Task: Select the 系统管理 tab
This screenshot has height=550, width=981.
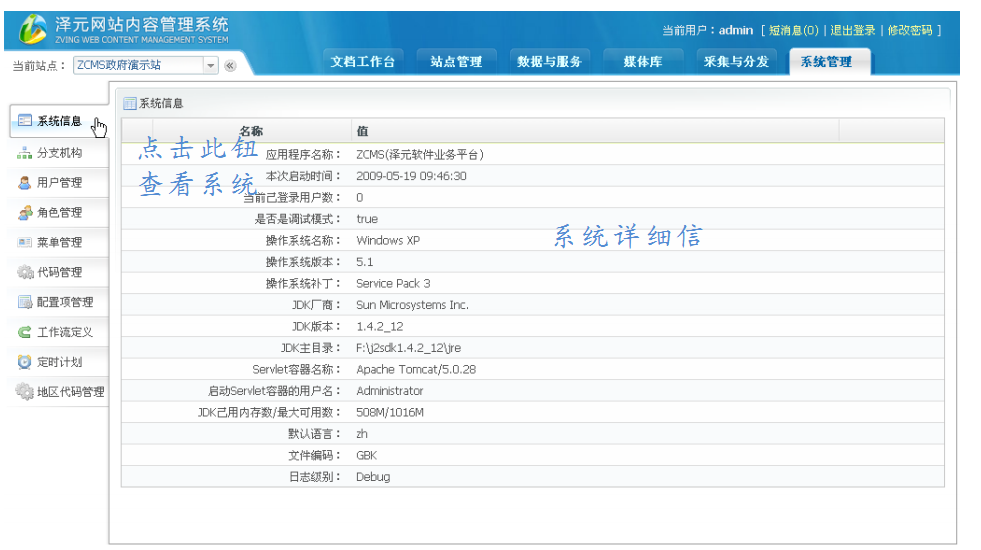Action: click(830, 62)
